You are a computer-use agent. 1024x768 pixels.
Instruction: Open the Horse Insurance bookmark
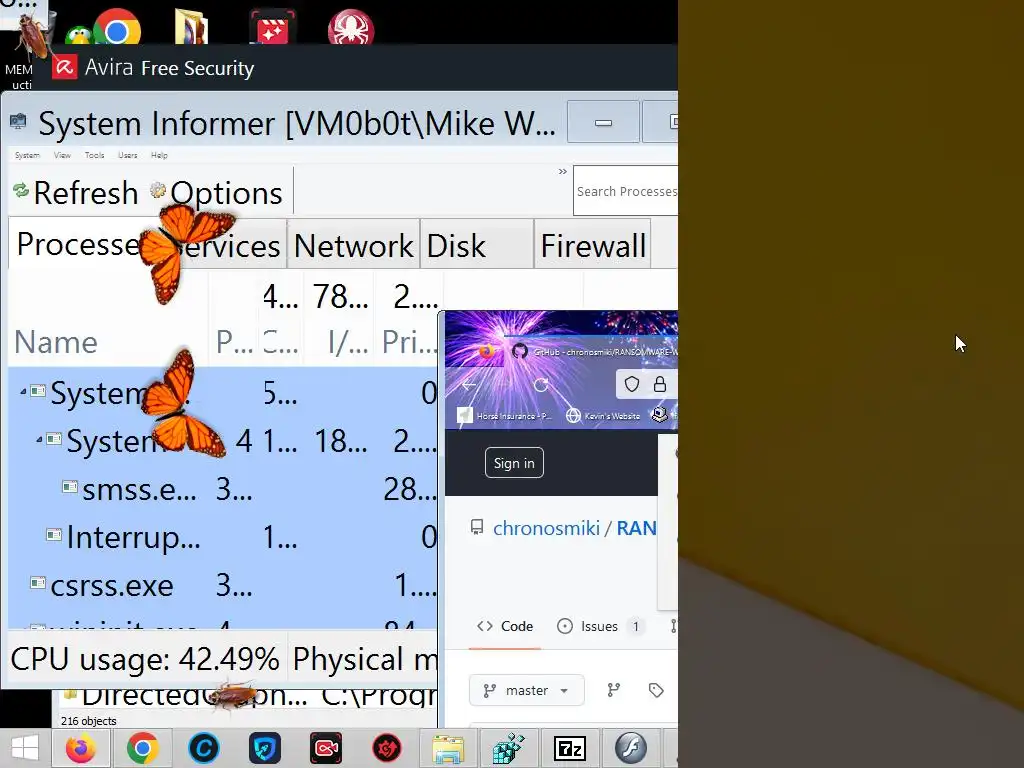tap(504, 415)
